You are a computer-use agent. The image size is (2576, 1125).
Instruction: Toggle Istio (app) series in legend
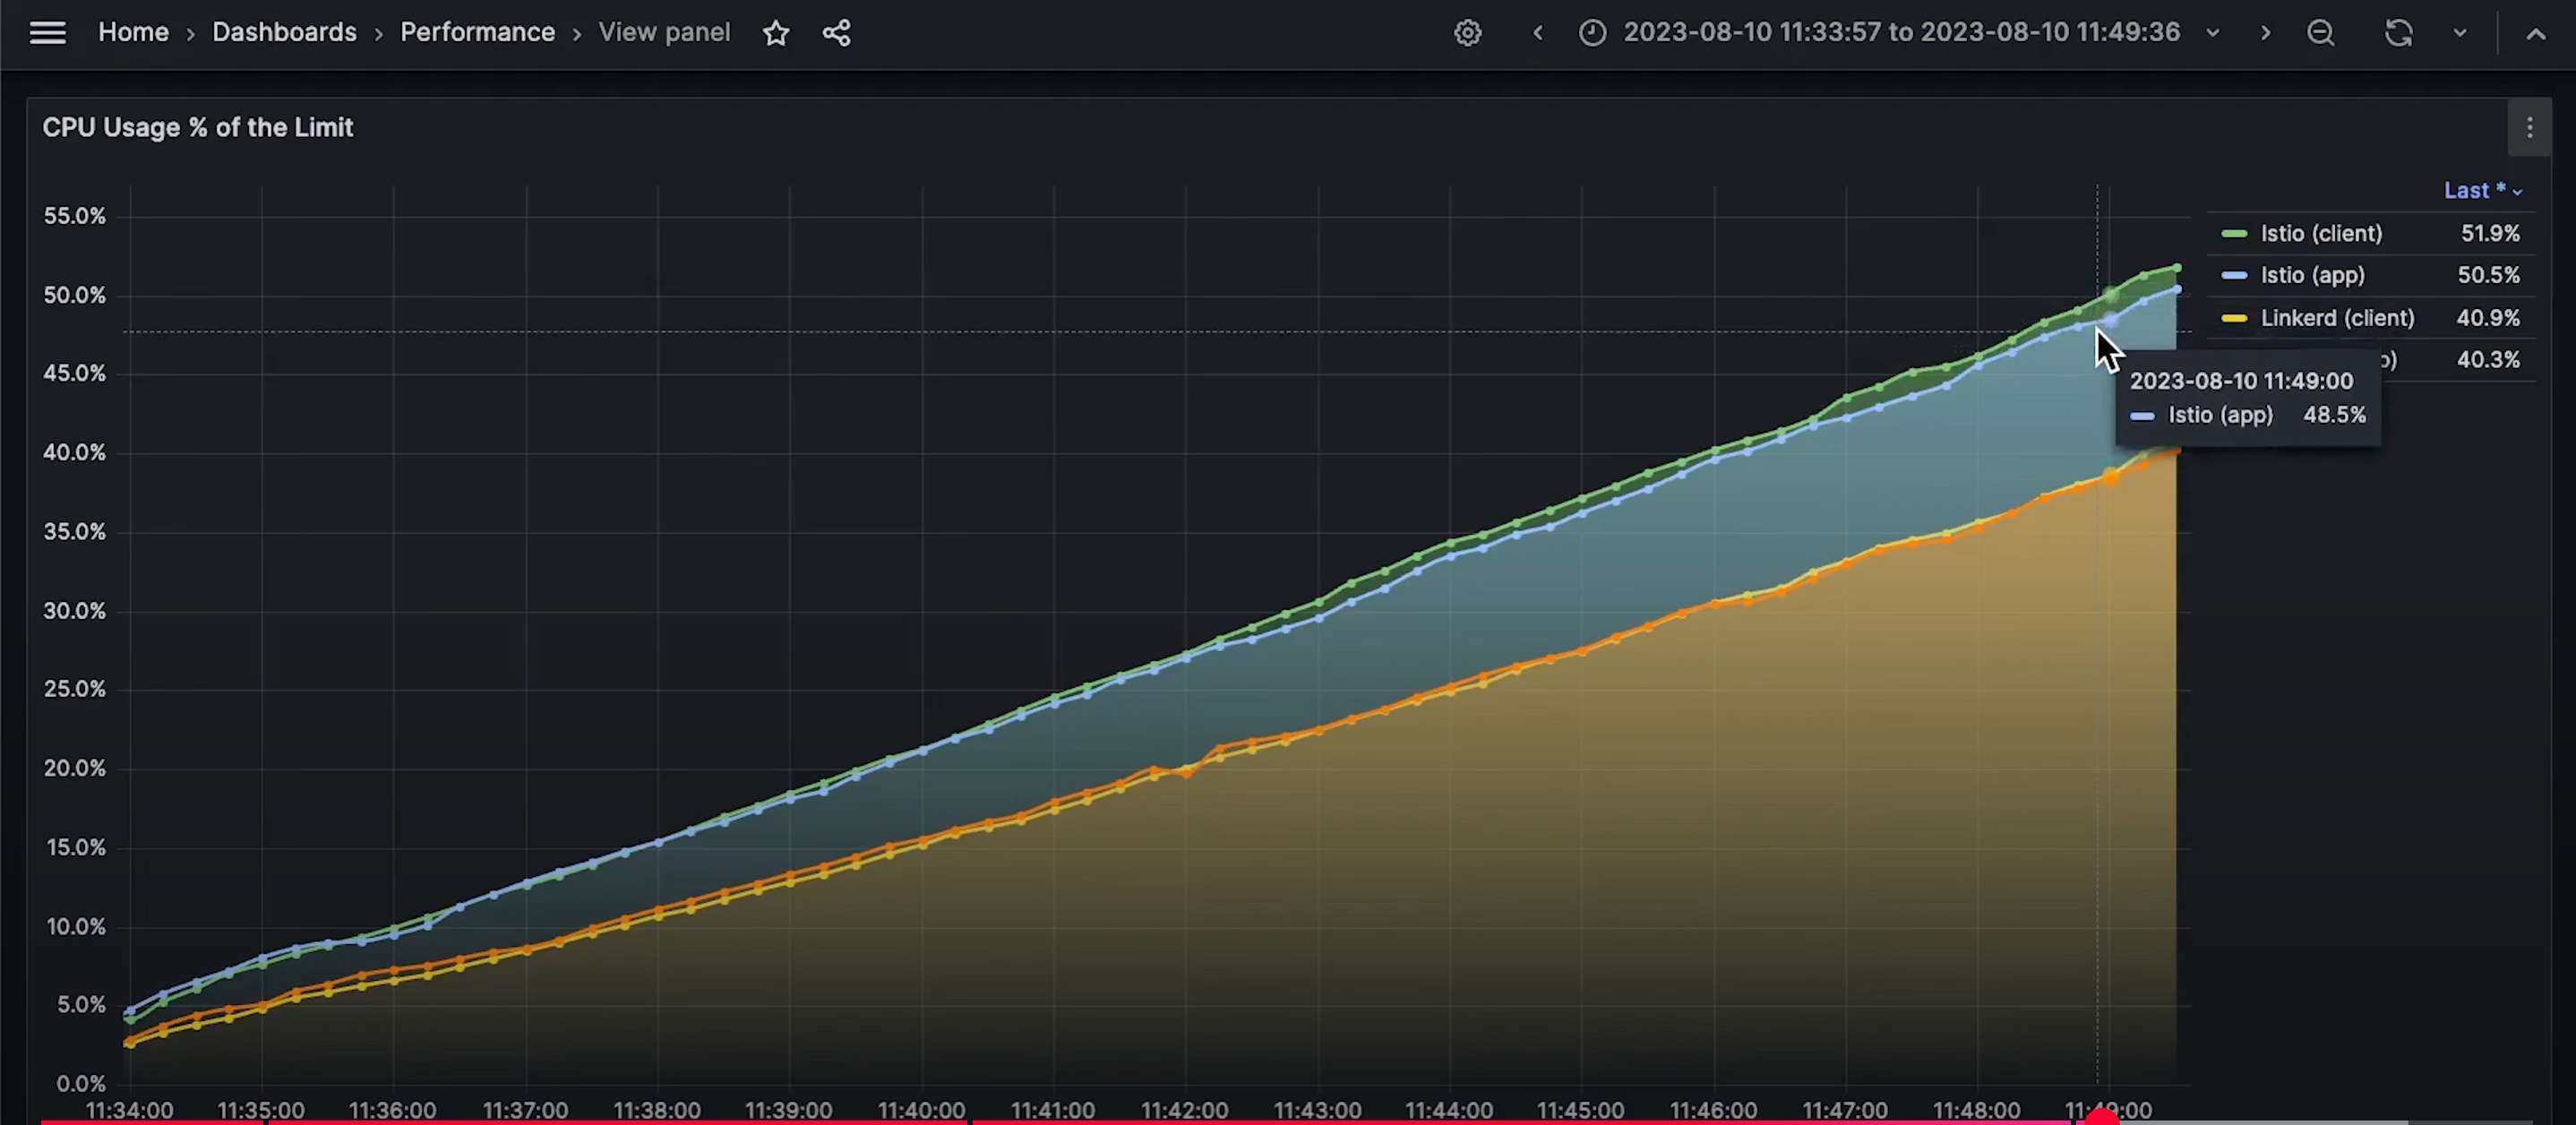pyautogui.click(x=2312, y=275)
